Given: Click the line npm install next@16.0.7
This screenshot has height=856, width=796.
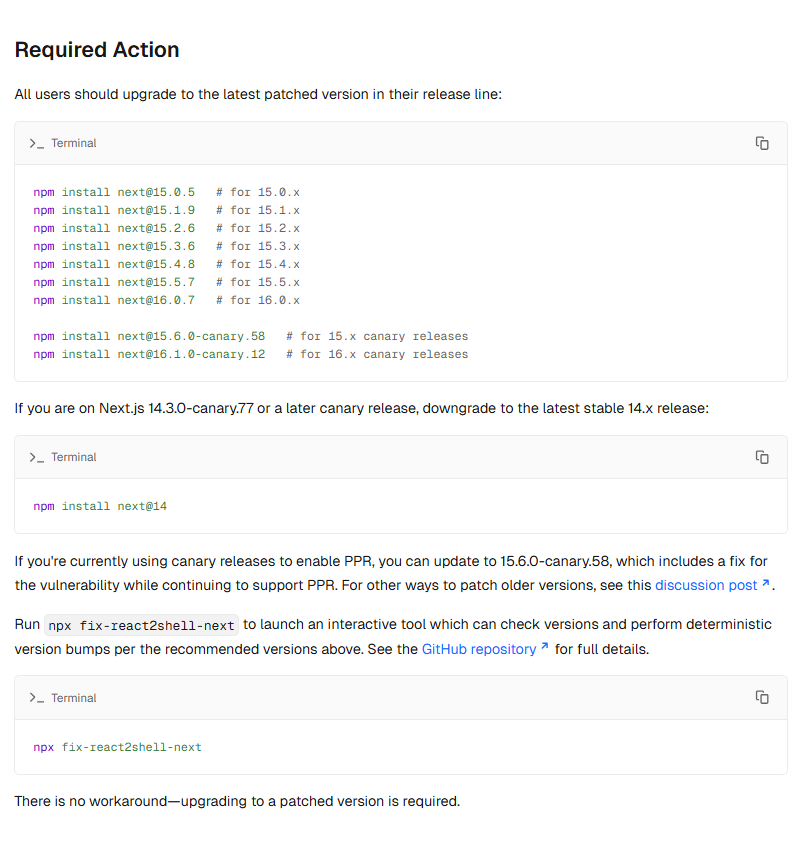Looking at the screenshot, I should click(114, 300).
